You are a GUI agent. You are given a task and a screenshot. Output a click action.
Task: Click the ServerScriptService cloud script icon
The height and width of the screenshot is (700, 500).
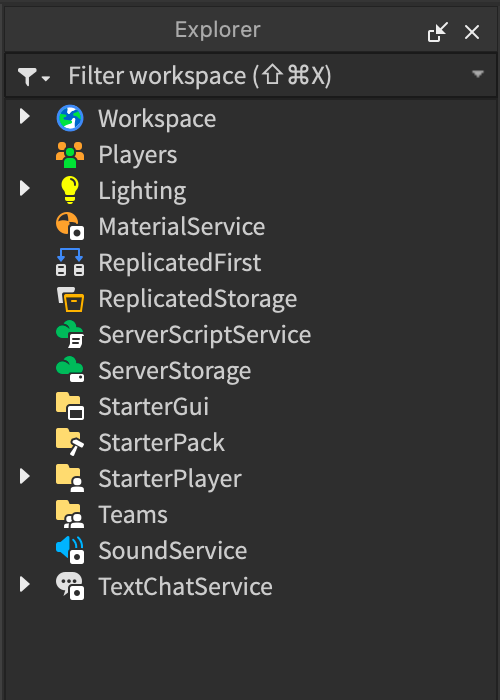coord(70,334)
